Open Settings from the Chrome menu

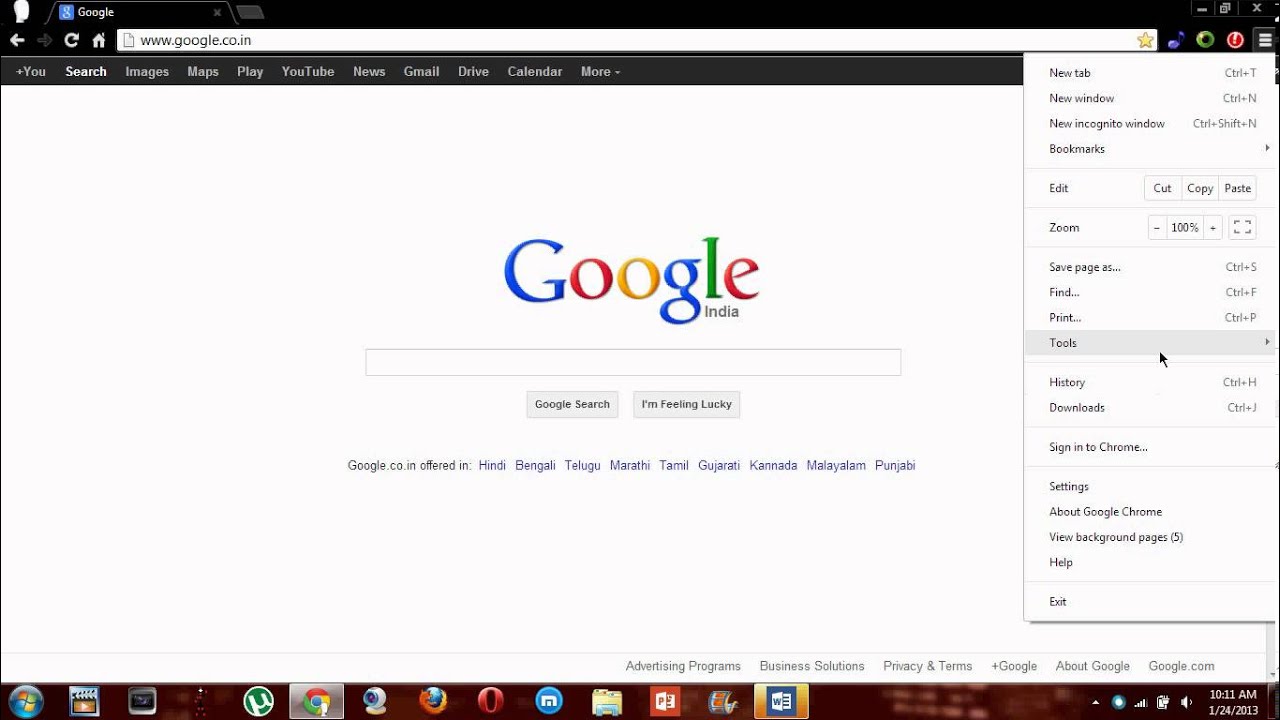click(1150, 486)
